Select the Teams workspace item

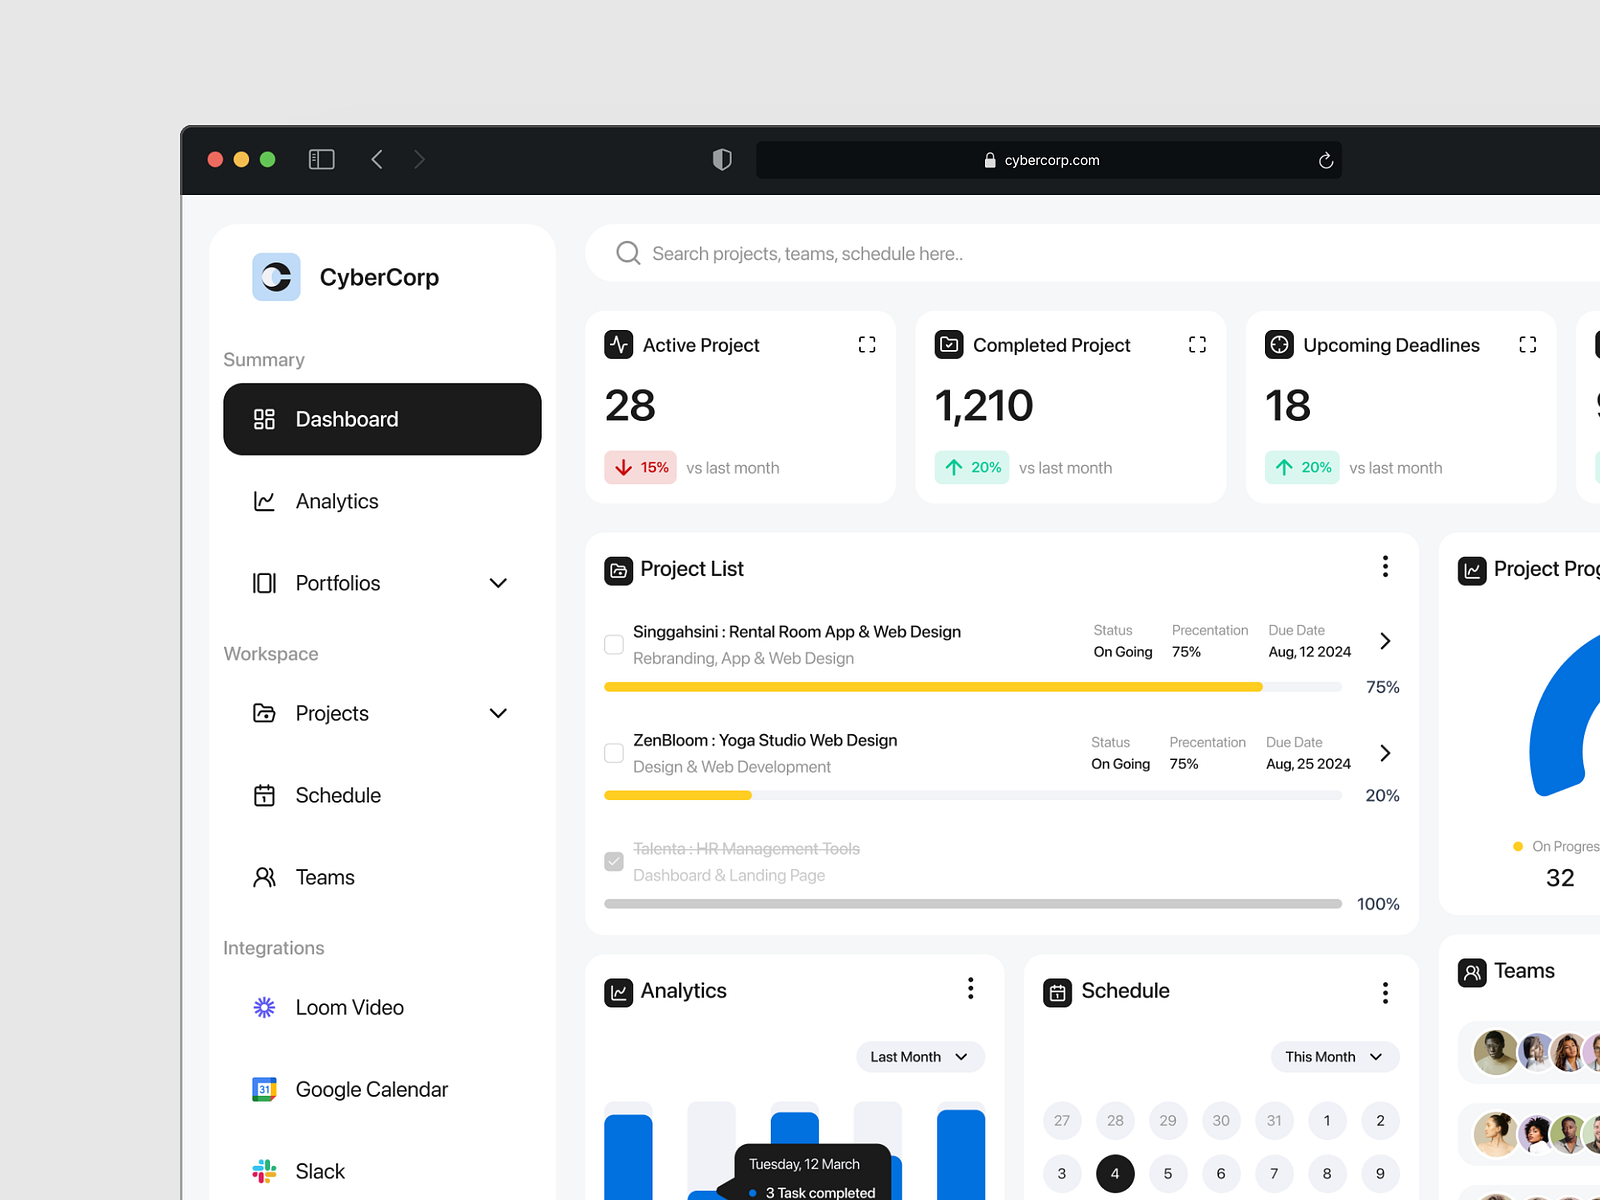click(325, 877)
